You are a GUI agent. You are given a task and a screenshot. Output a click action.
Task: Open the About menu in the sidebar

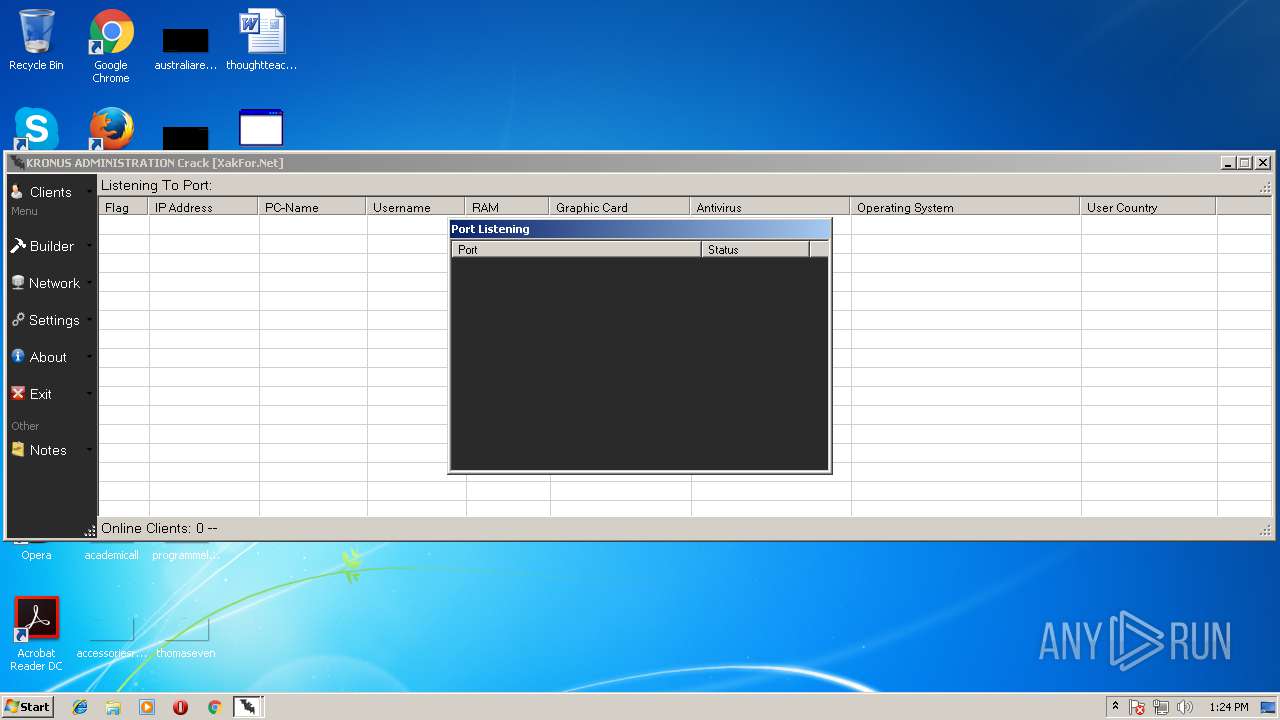(x=50, y=357)
